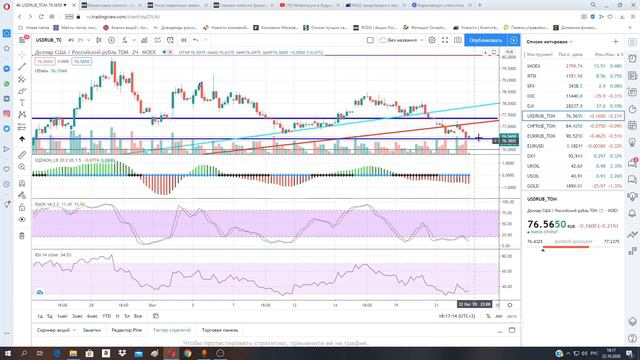Set chart range to 1д
Screen dimensions: 640x360
pos(40,316)
